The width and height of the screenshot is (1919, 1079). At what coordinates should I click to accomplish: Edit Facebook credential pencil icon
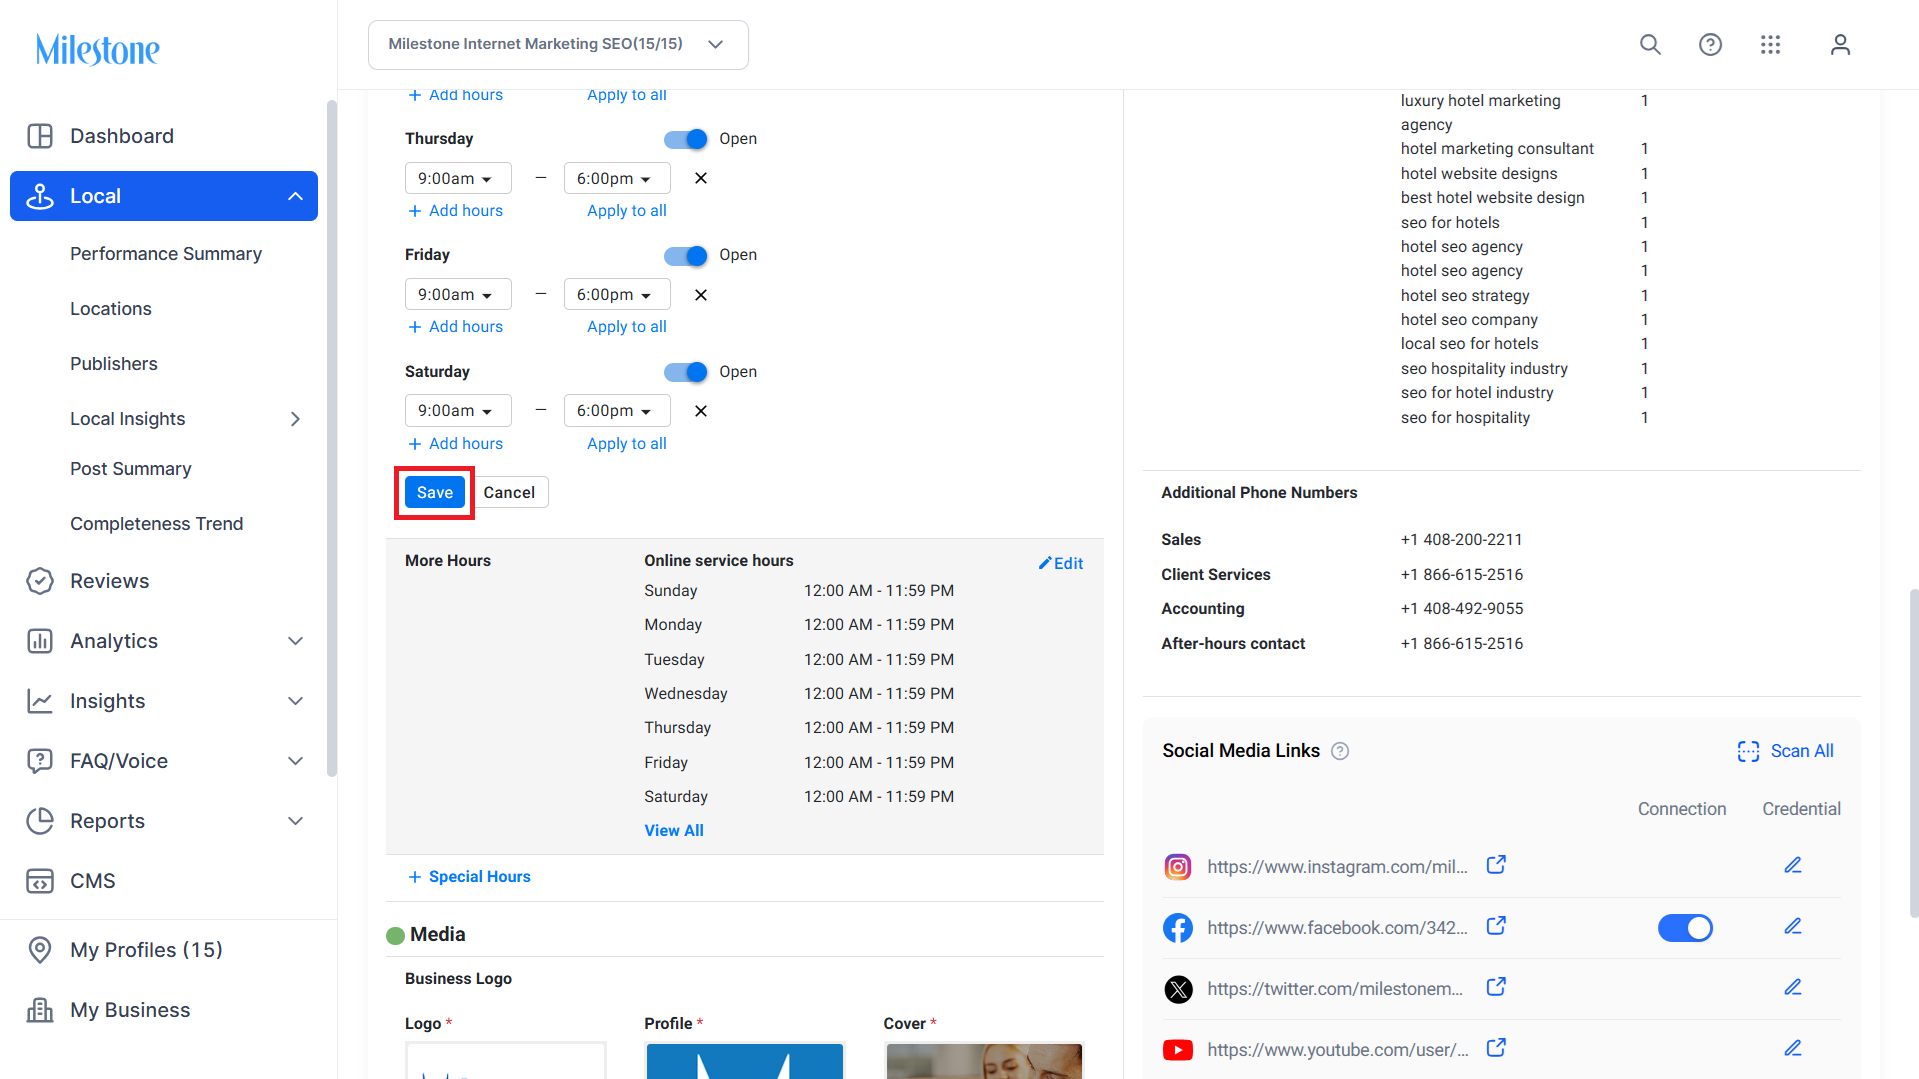click(1793, 926)
